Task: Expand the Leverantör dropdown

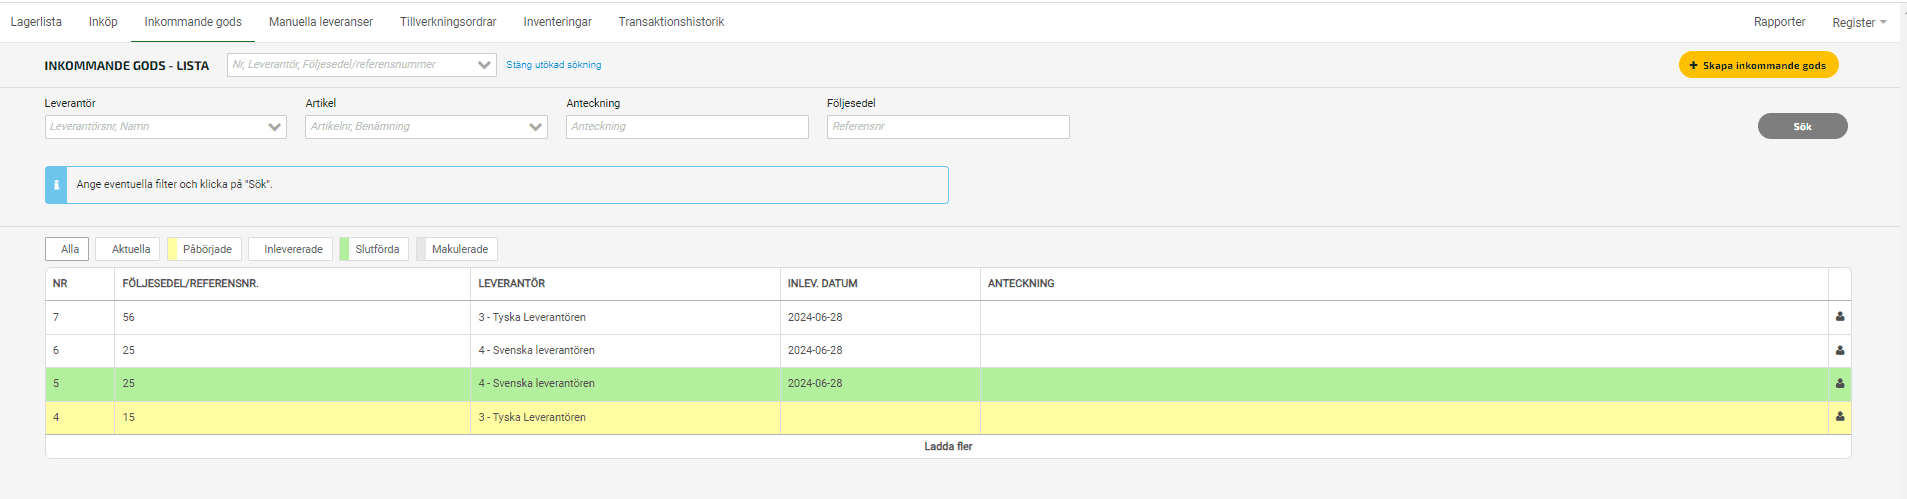Action: tap(275, 127)
